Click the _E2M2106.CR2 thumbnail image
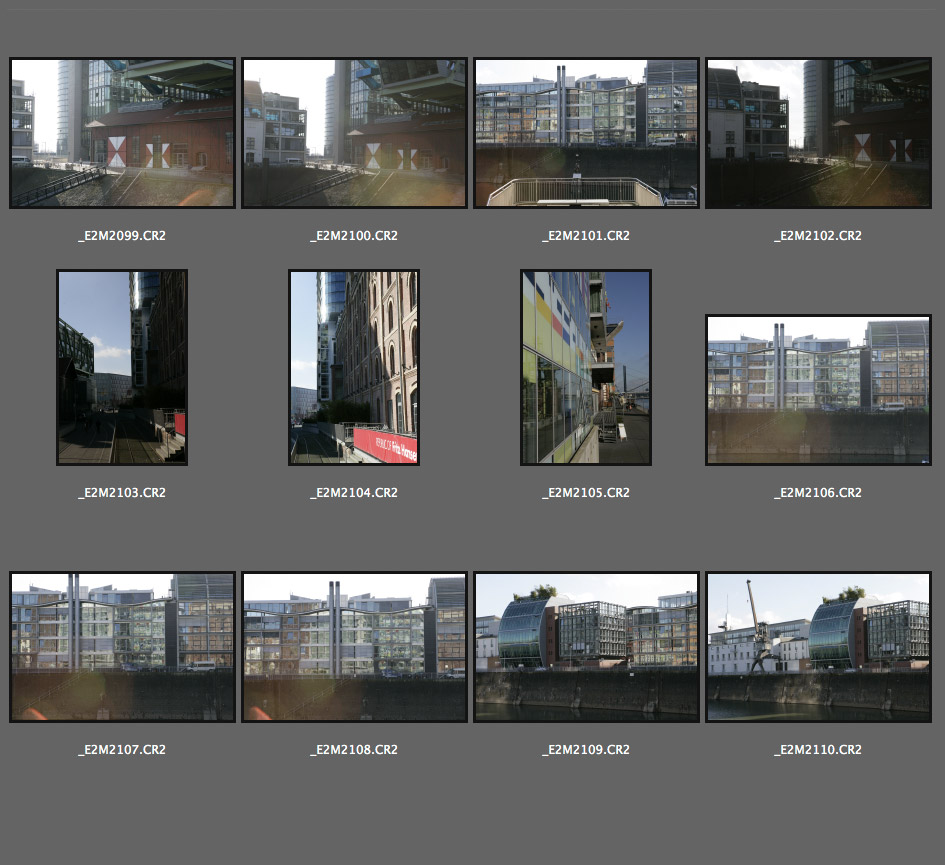 (x=818, y=390)
